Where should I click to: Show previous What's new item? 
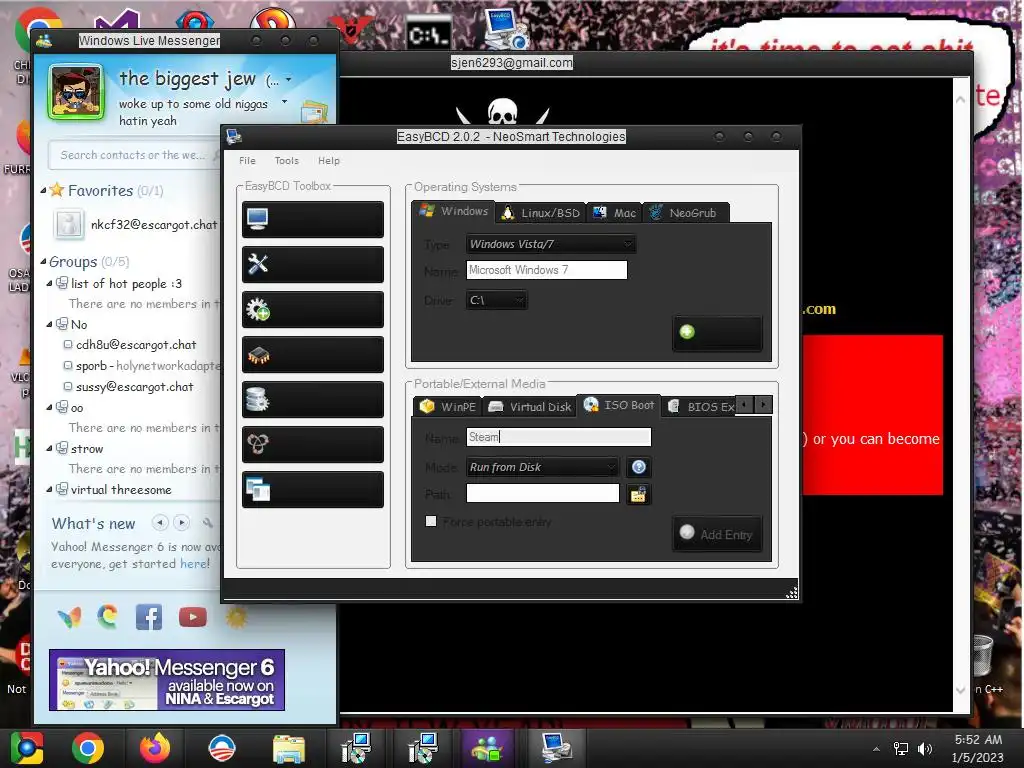pyautogui.click(x=160, y=522)
